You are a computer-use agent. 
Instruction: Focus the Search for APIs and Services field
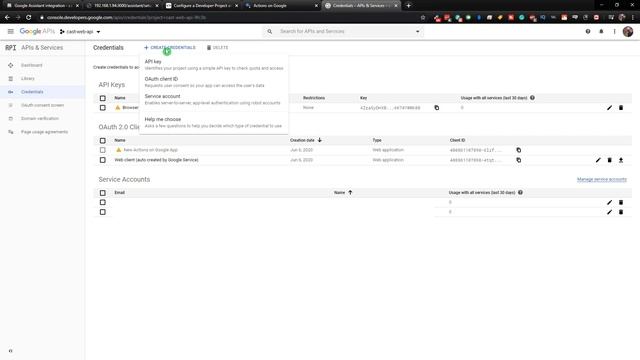[345, 31]
